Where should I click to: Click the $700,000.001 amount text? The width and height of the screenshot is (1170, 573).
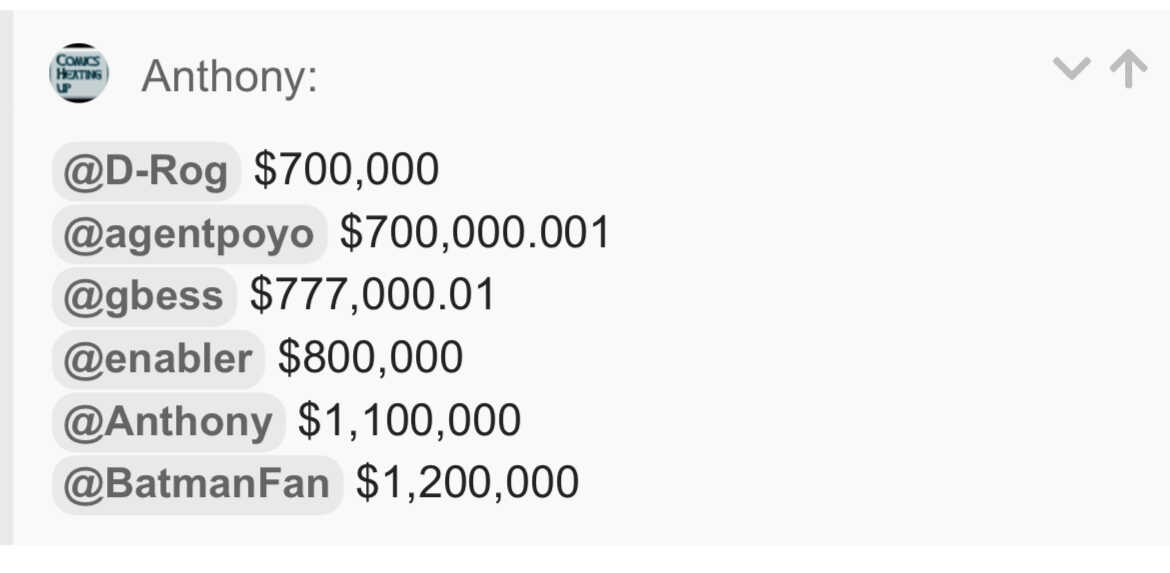(x=475, y=233)
